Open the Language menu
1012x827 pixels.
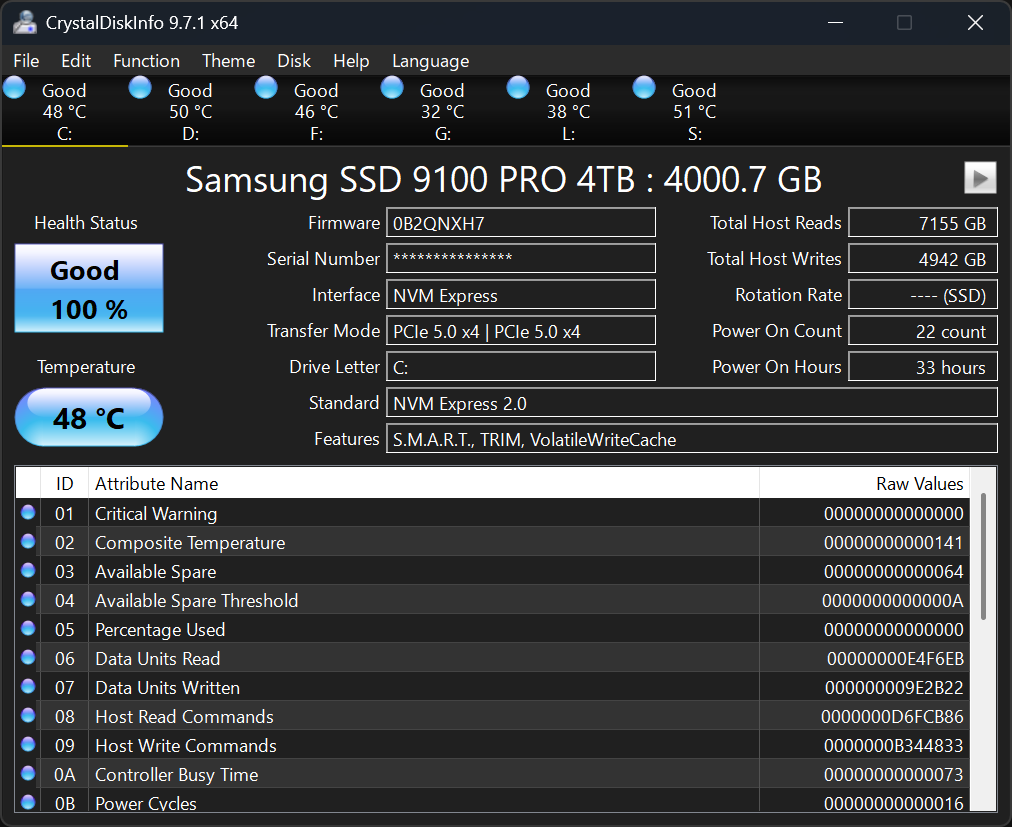(430, 61)
